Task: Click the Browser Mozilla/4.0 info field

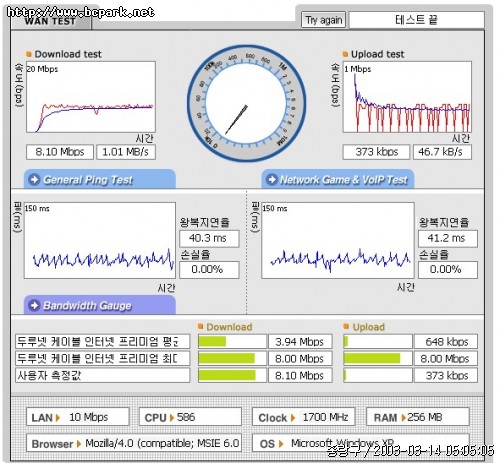Action: tap(134, 443)
